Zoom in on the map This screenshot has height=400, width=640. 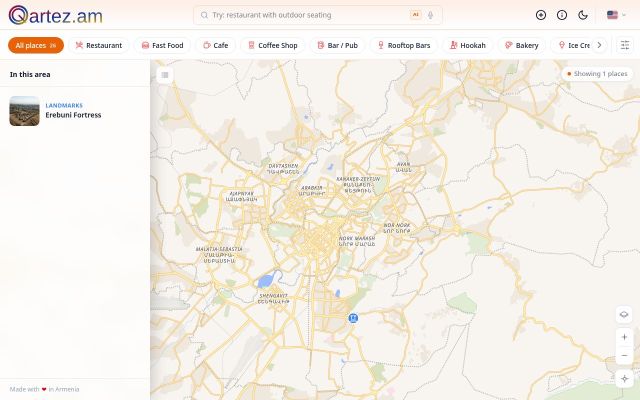point(624,337)
